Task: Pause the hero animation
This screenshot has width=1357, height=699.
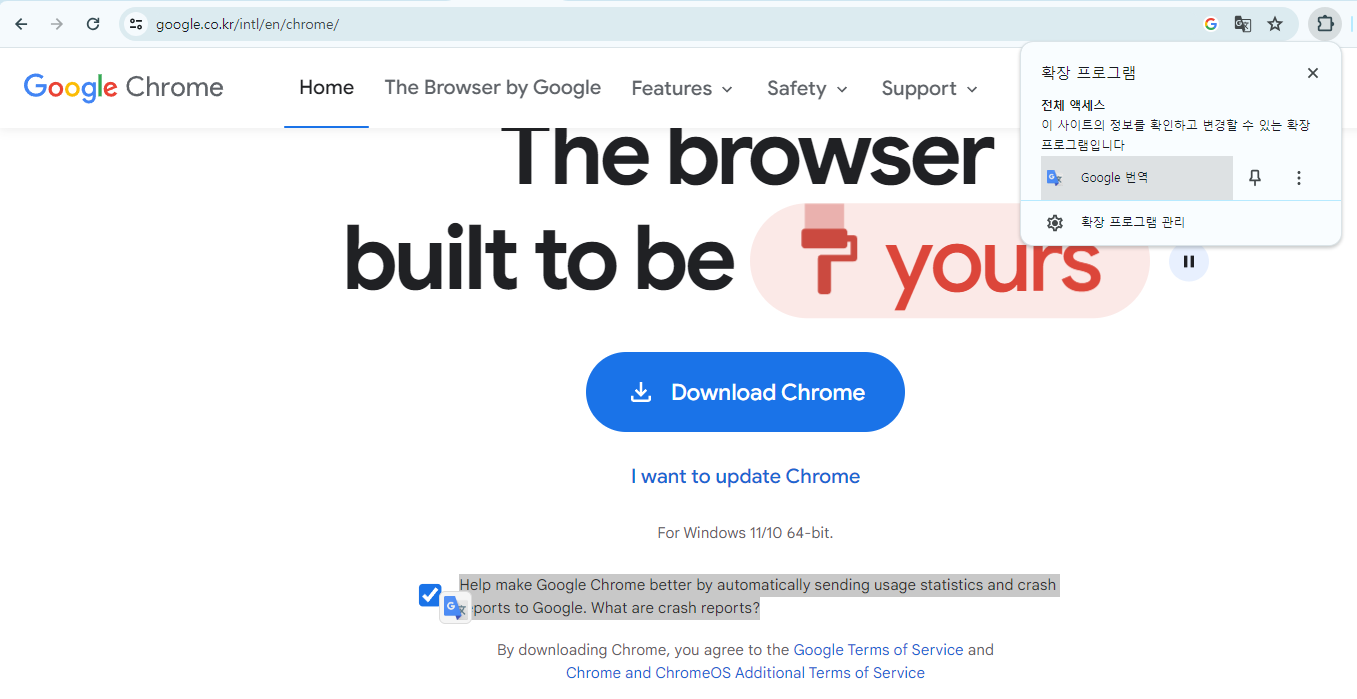Action: [1189, 262]
